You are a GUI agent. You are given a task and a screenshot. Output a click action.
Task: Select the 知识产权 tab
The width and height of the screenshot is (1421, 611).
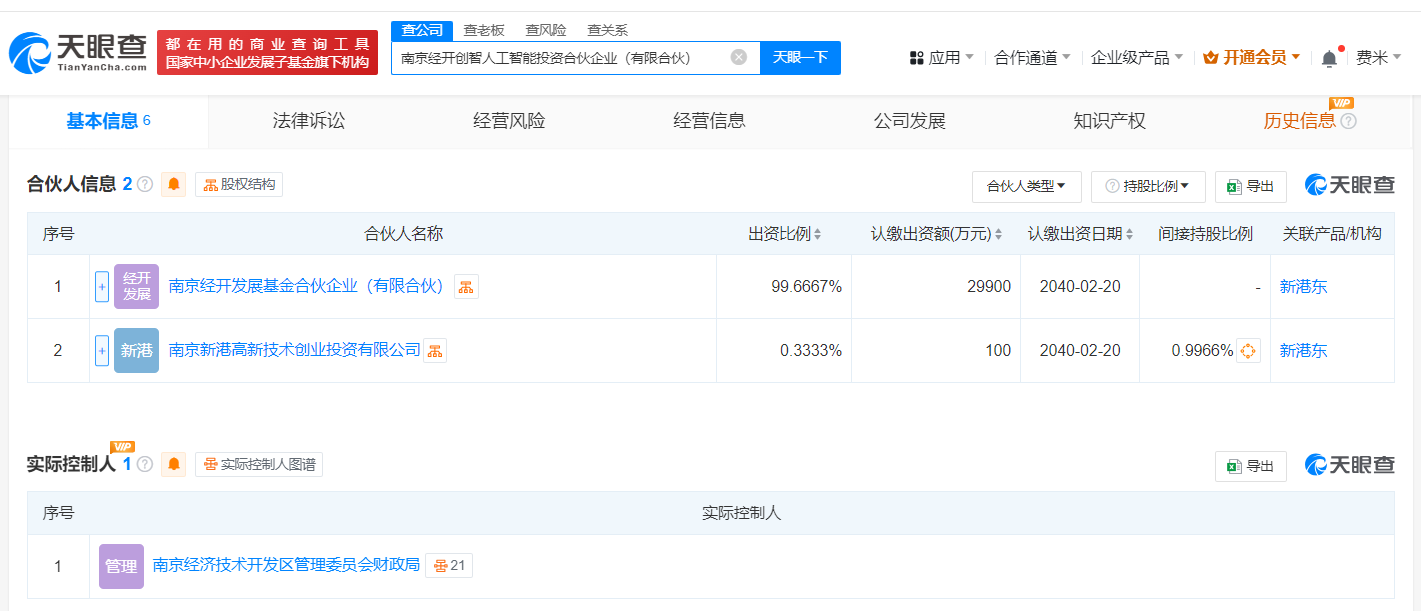(x=1109, y=121)
